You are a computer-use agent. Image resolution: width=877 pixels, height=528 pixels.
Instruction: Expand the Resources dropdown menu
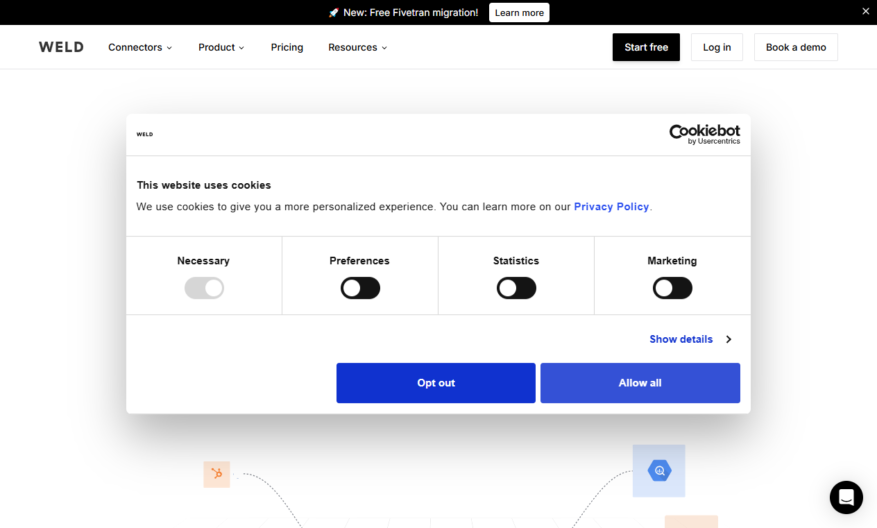[x=357, y=48]
